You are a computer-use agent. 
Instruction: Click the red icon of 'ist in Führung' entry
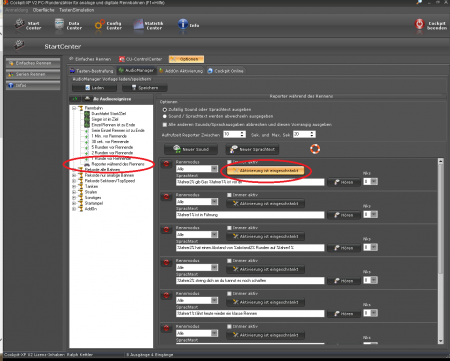pos(166,197)
